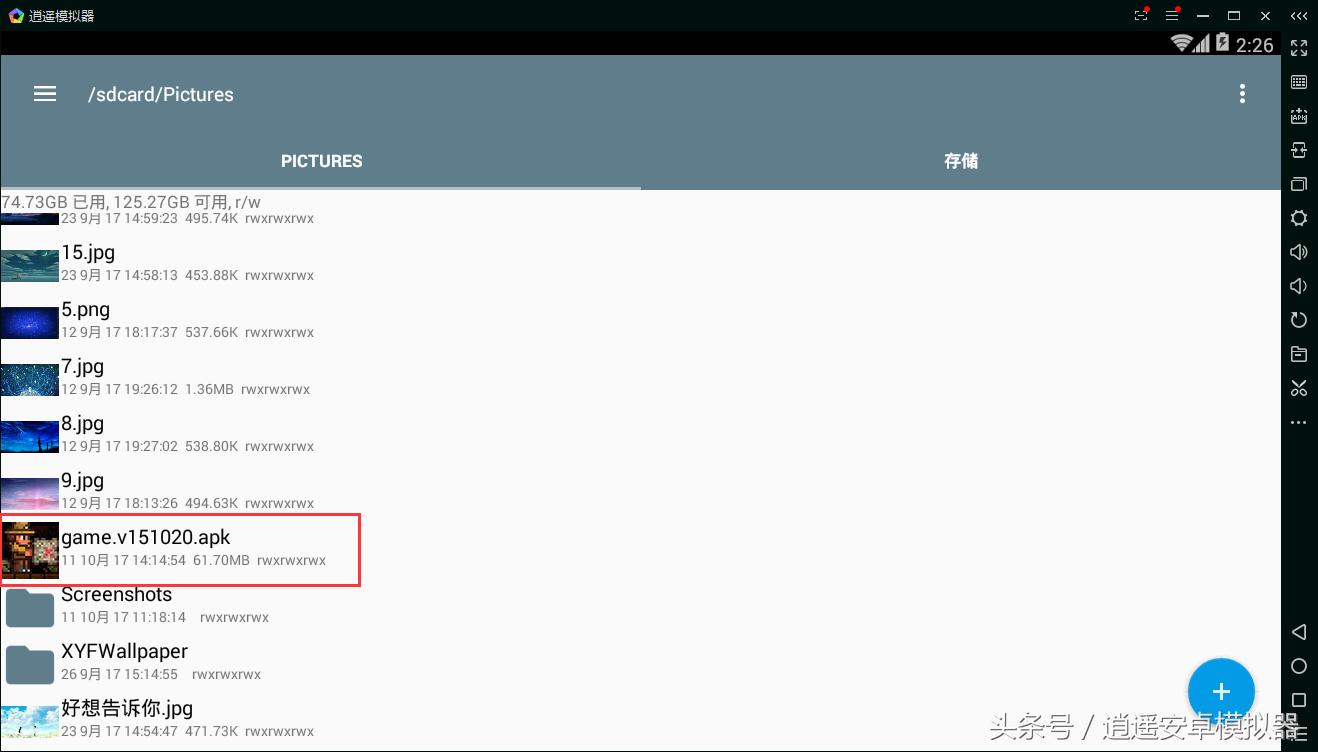Open emulator settings gear icon

pyautogui.click(x=1298, y=217)
